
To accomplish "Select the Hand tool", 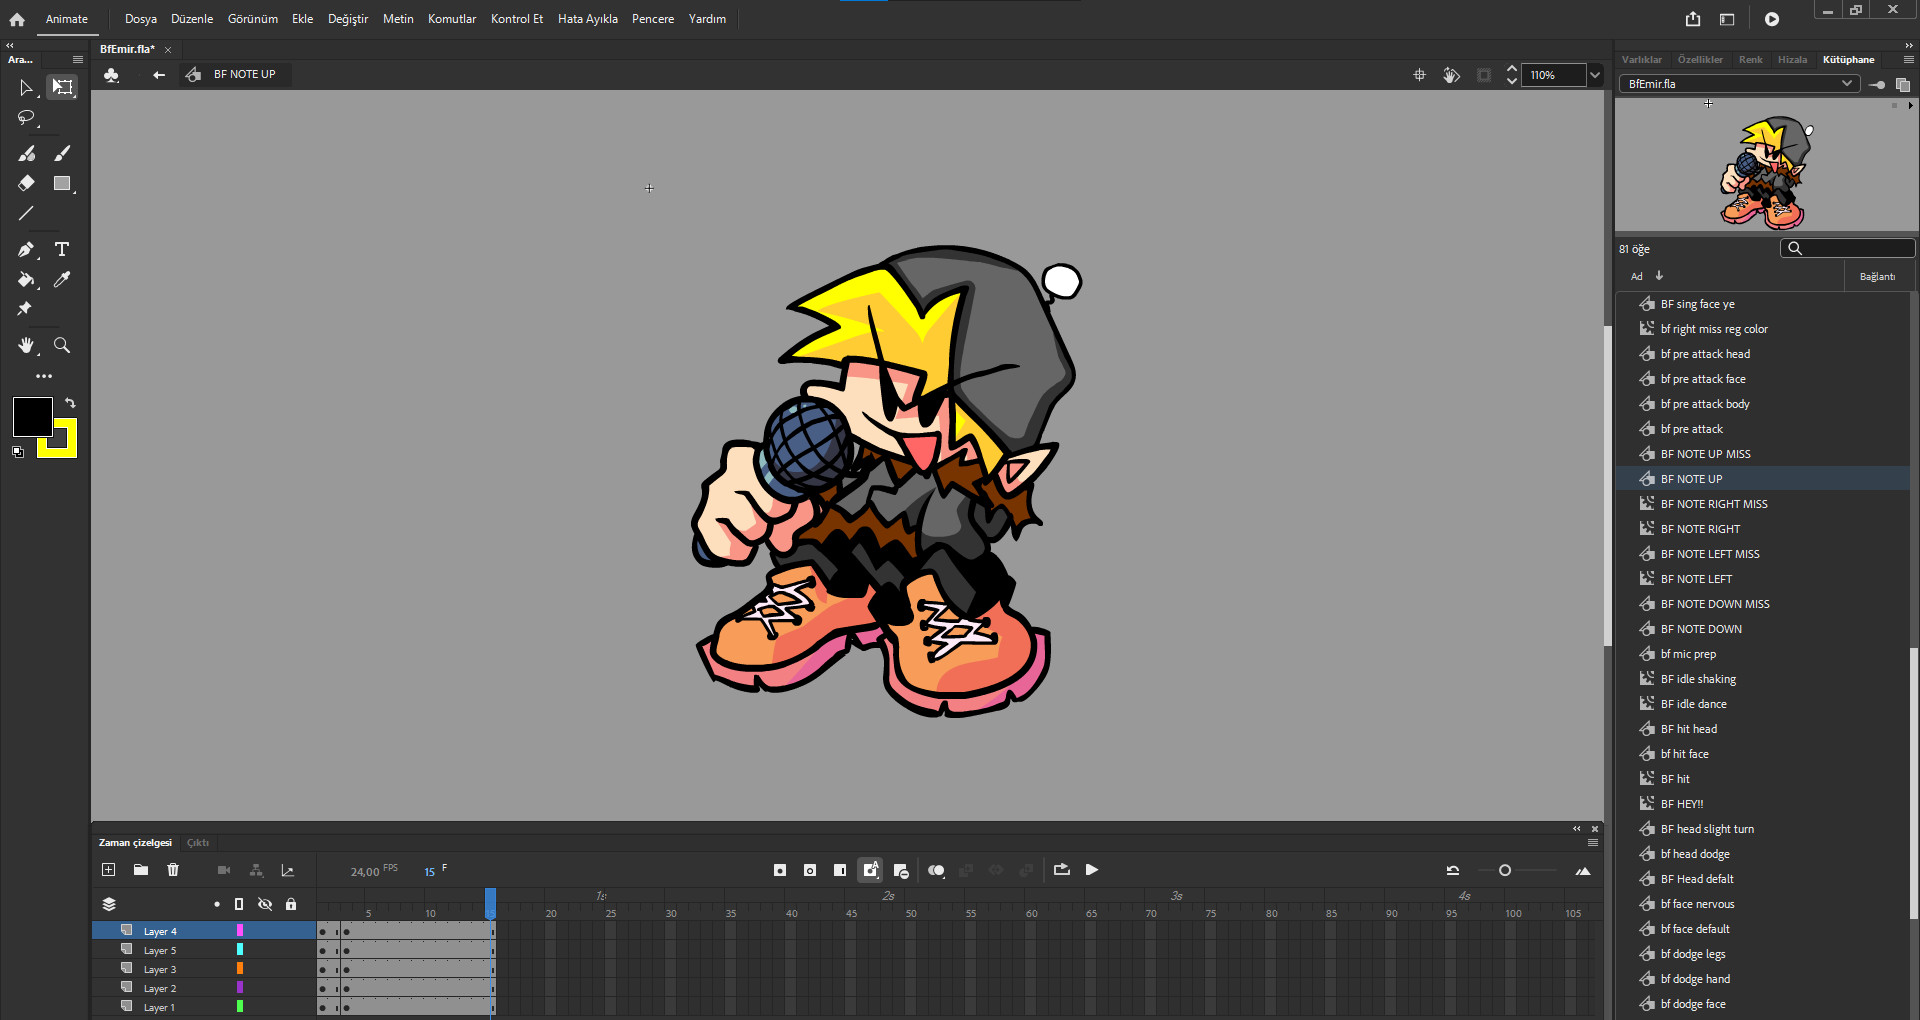I will click(x=26, y=345).
